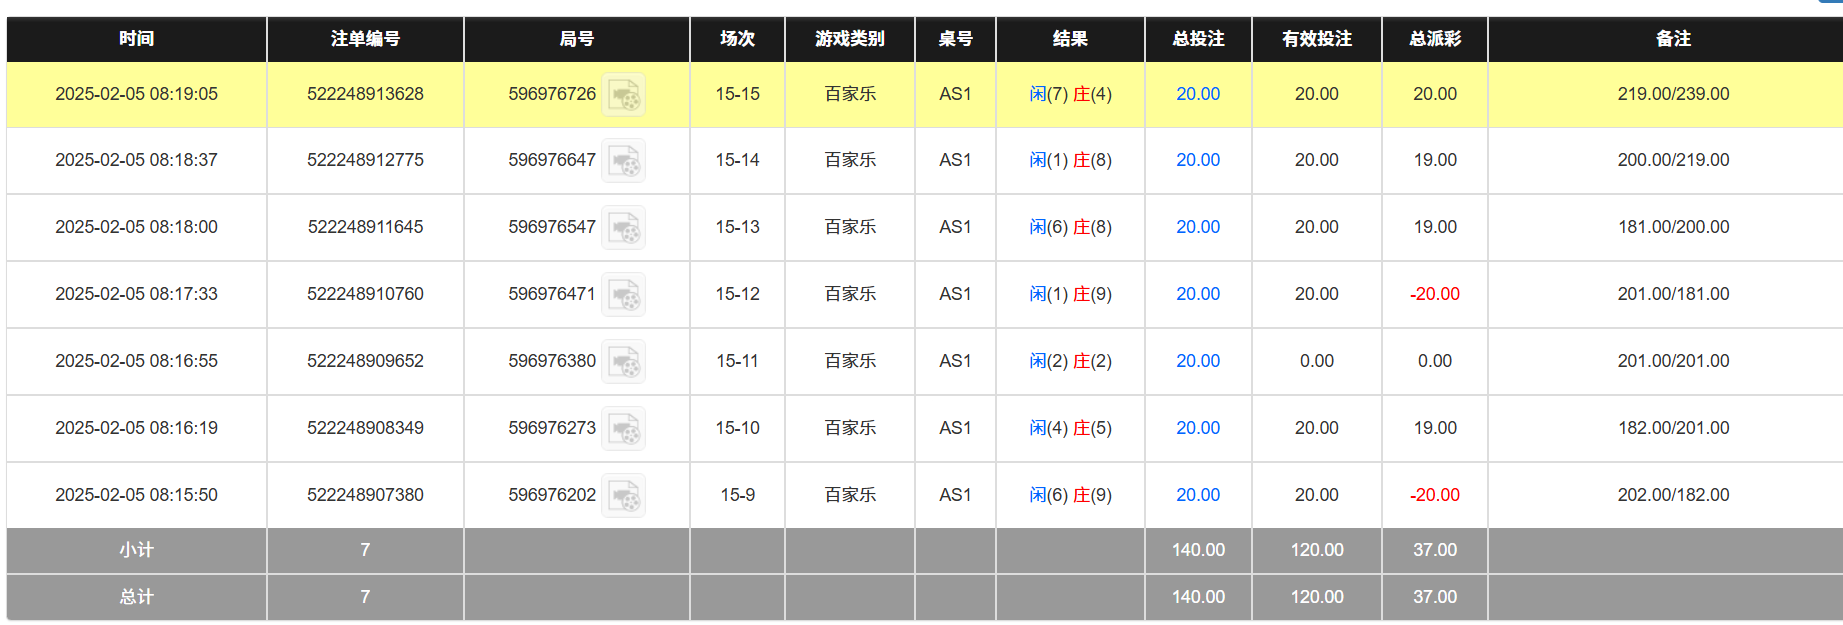The image size is (1843, 625).
Task: Open the video icon beside game 596976380
Action: click(x=623, y=361)
